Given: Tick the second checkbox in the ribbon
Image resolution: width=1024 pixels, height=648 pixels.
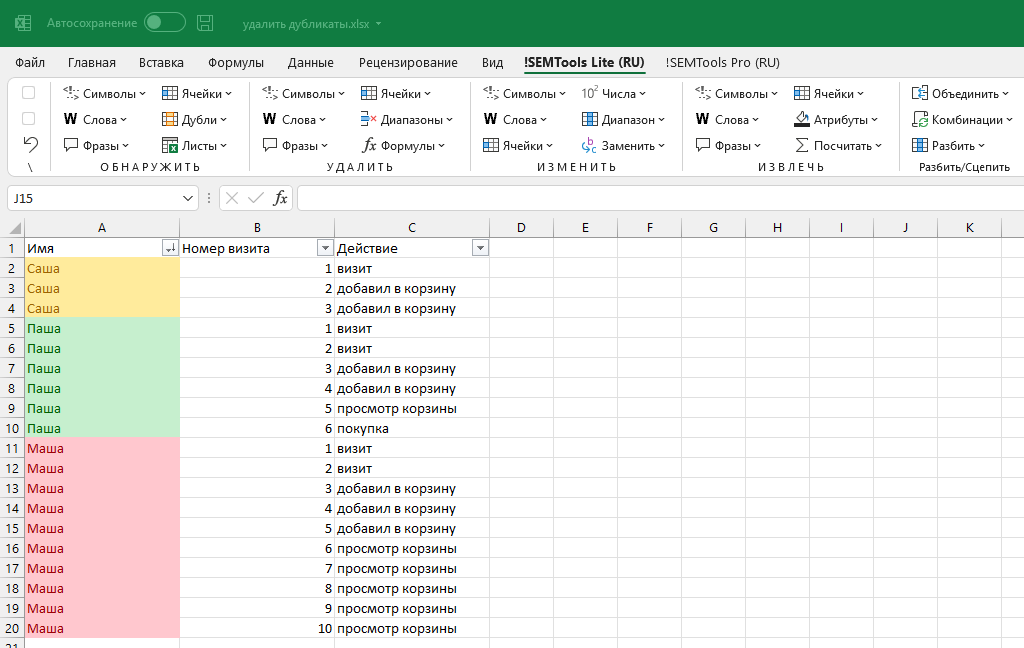Looking at the screenshot, I should click(x=29, y=119).
